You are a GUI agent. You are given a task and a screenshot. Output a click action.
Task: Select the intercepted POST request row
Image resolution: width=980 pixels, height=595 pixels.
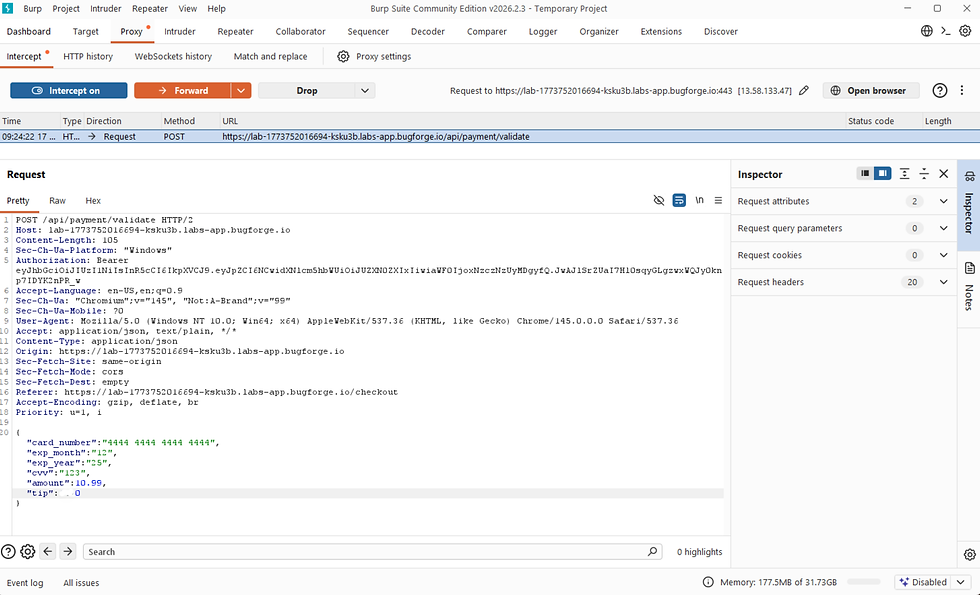tap(489, 136)
